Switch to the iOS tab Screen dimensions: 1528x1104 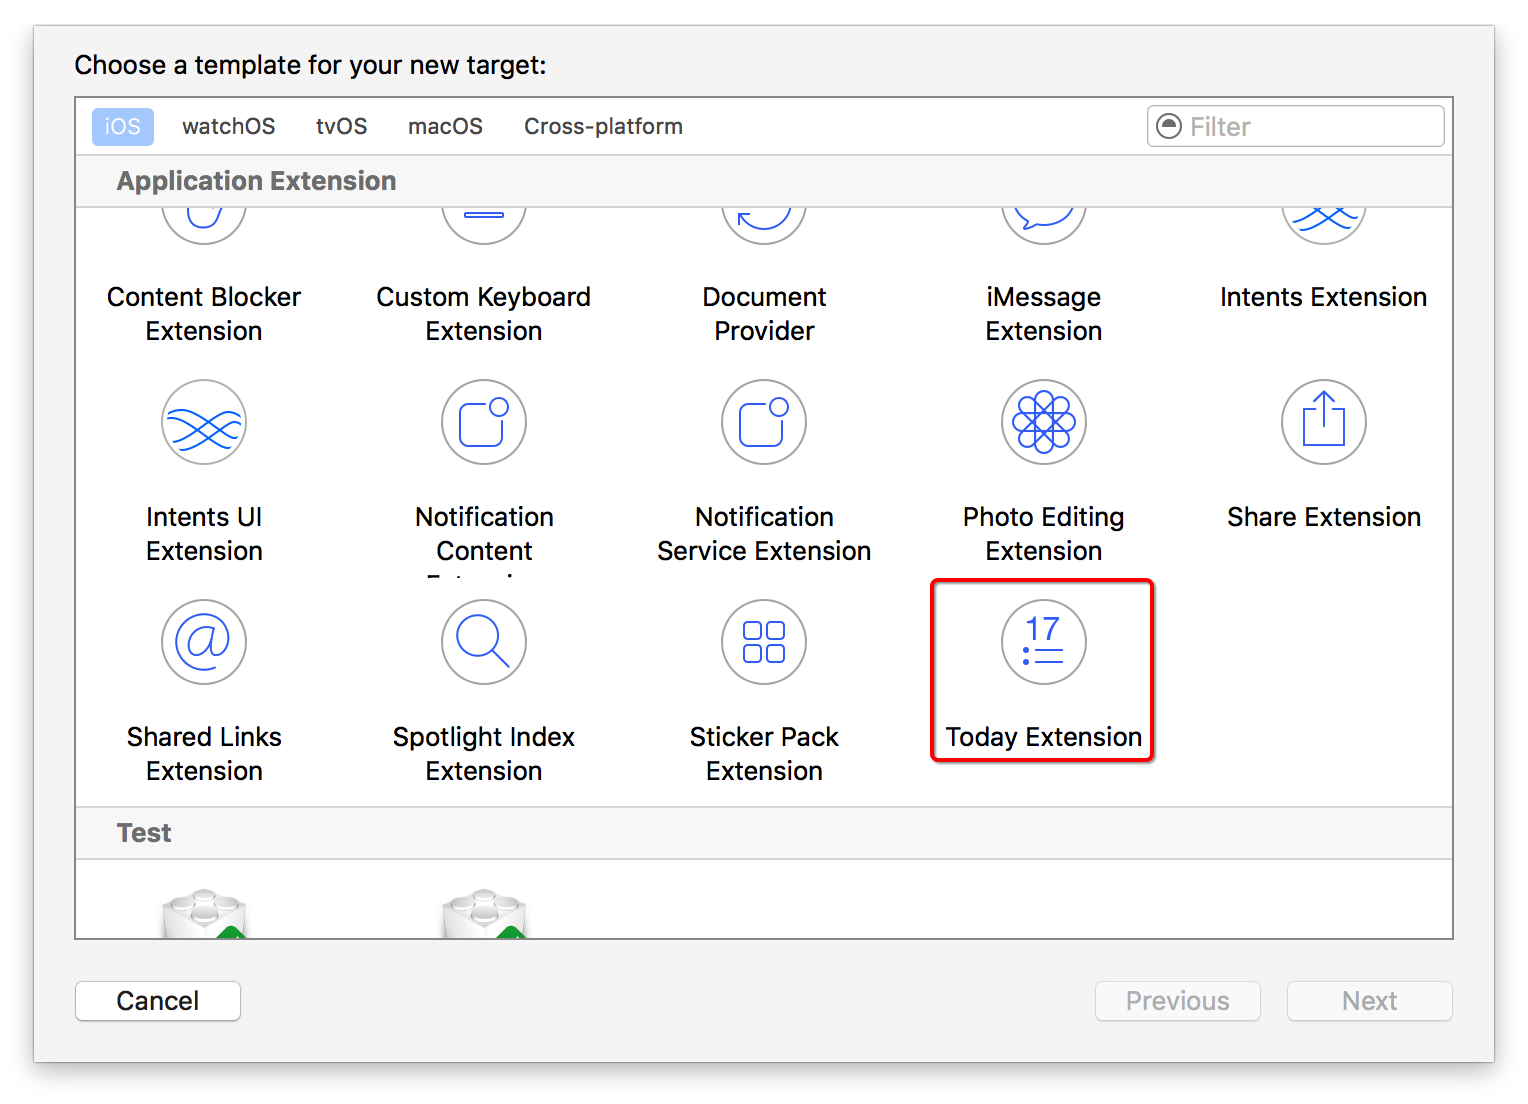coord(123,127)
